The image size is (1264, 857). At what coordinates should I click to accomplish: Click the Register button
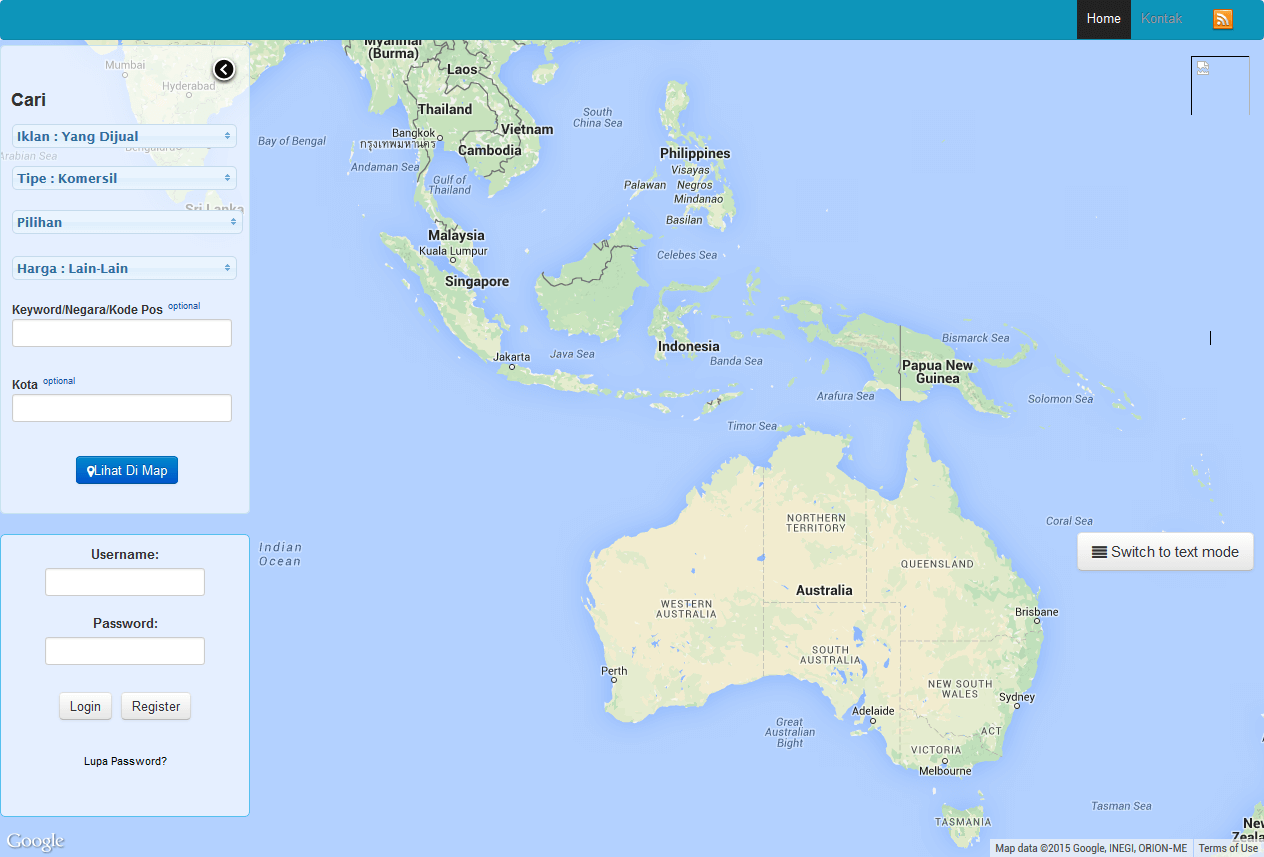coord(156,706)
